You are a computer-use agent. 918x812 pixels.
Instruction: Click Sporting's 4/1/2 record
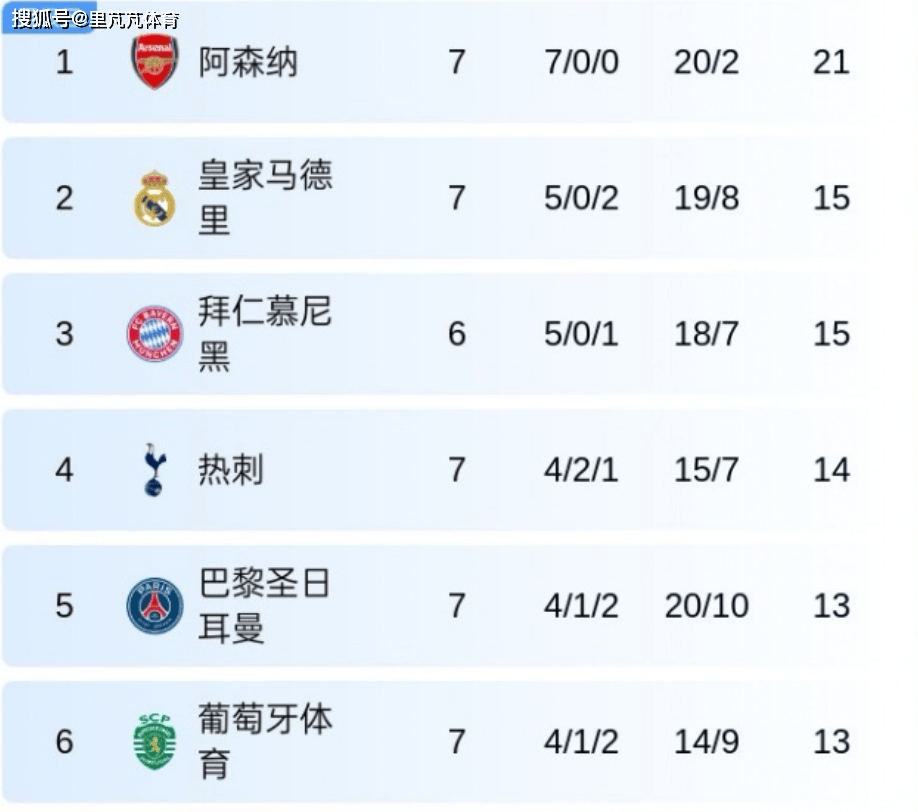click(581, 742)
